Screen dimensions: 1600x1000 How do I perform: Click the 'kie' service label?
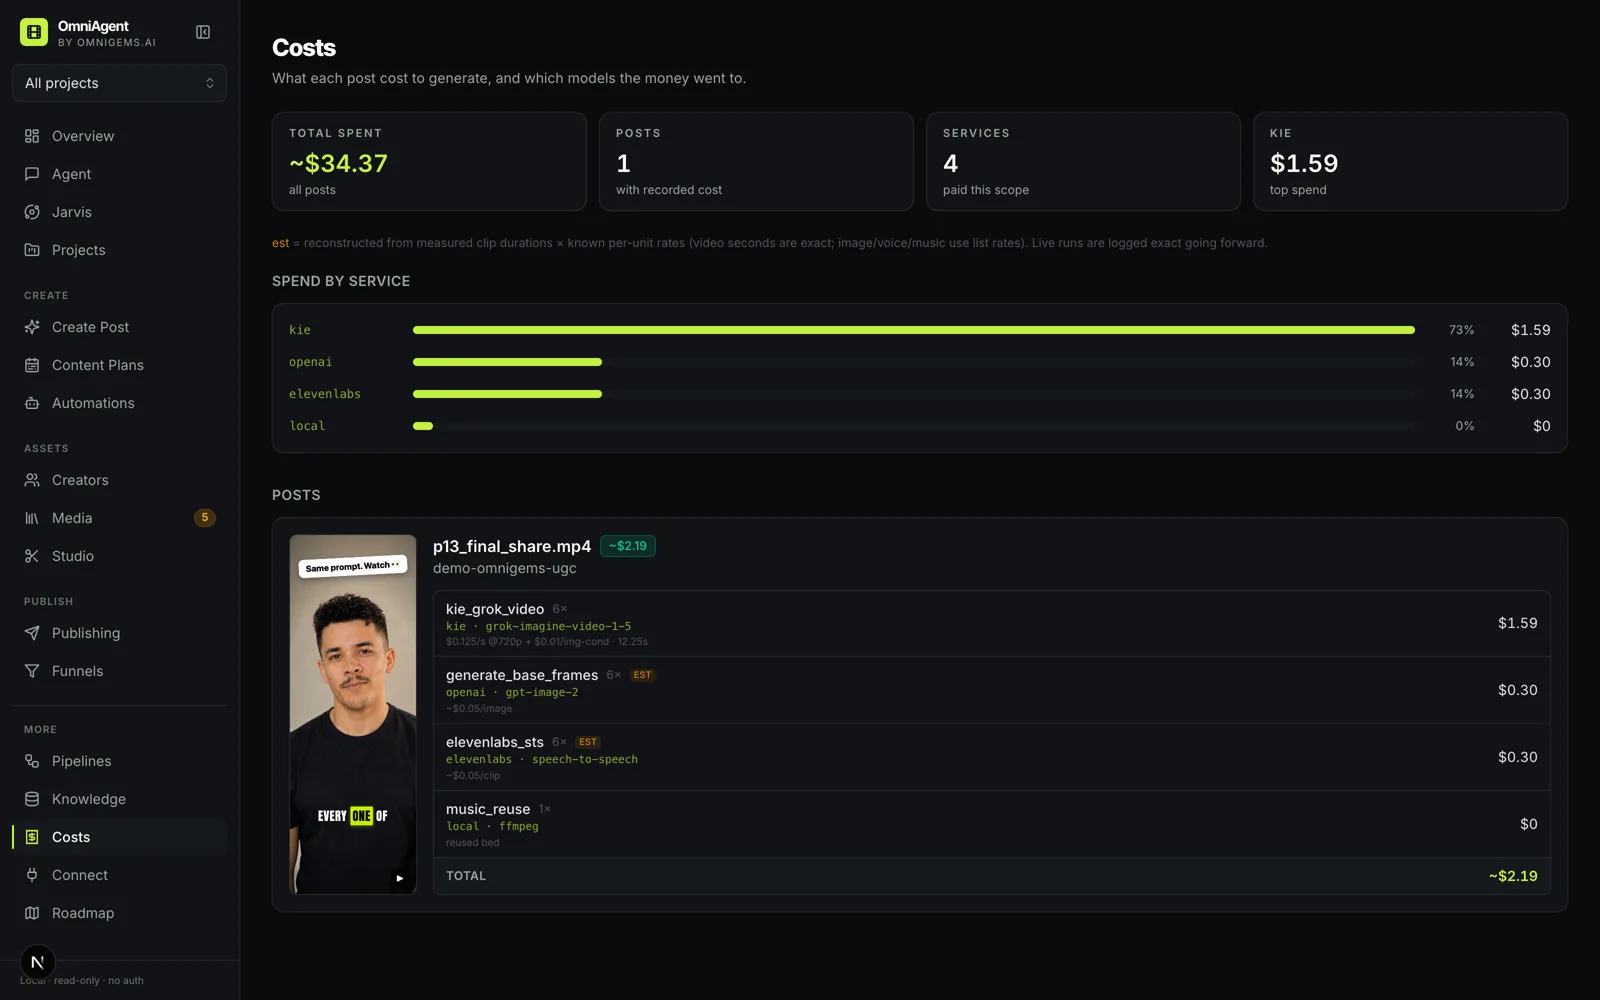pyautogui.click(x=300, y=330)
